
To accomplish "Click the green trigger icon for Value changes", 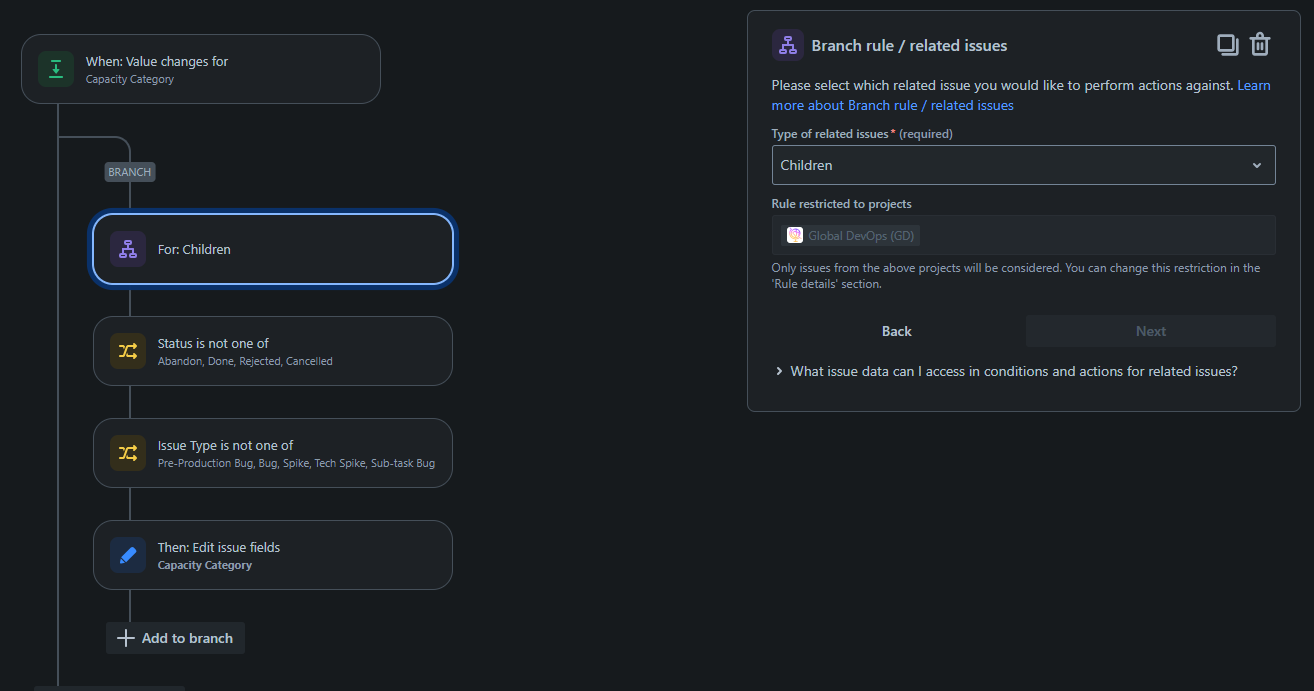I will 56,69.
